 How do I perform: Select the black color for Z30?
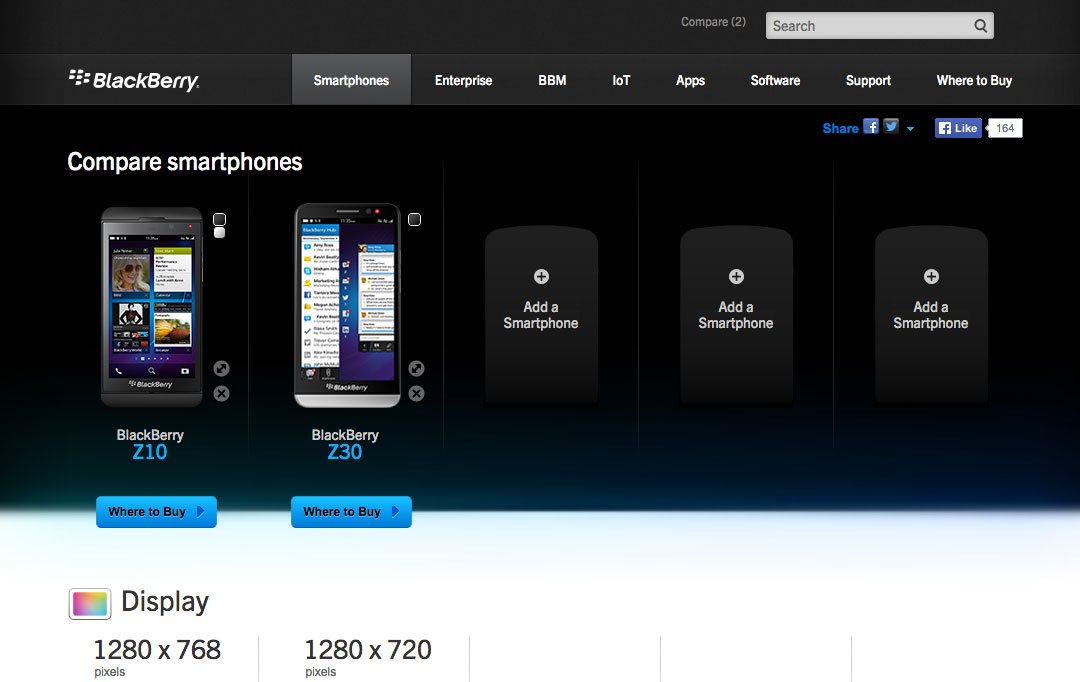pos(414,219)
